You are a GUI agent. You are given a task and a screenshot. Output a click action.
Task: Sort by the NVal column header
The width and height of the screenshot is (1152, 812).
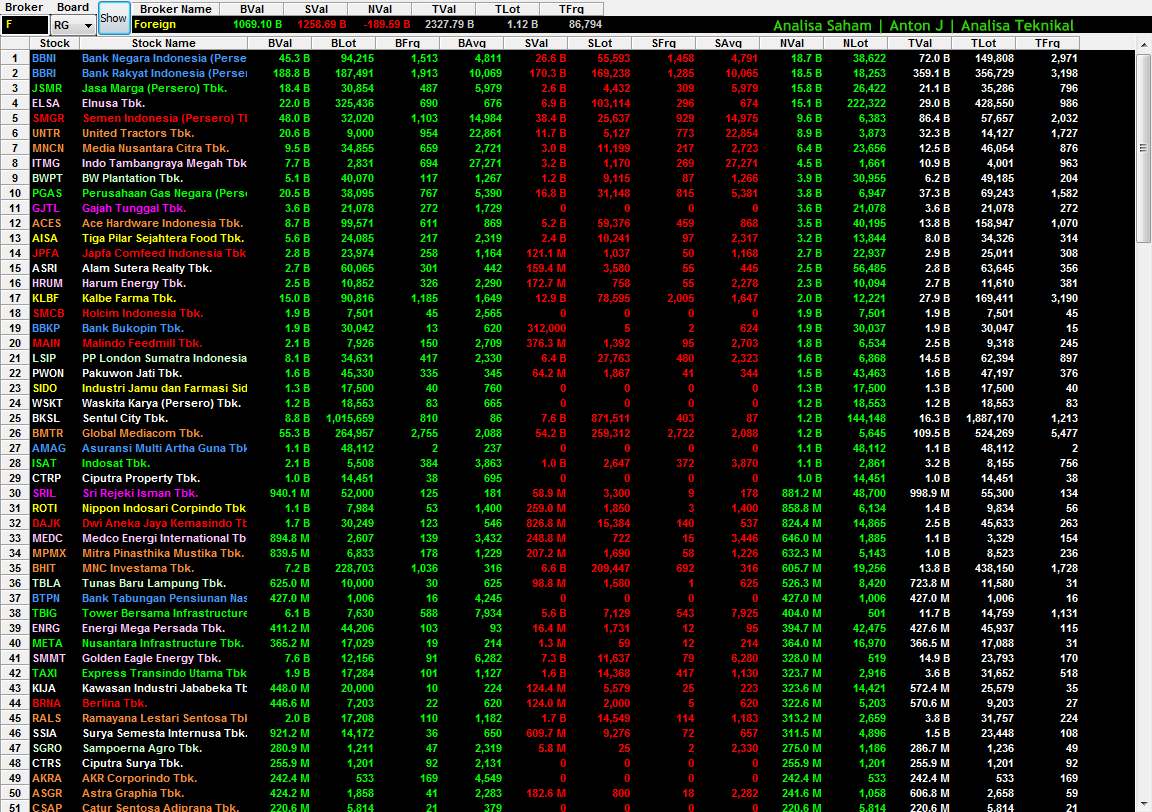tap(792, 43)
